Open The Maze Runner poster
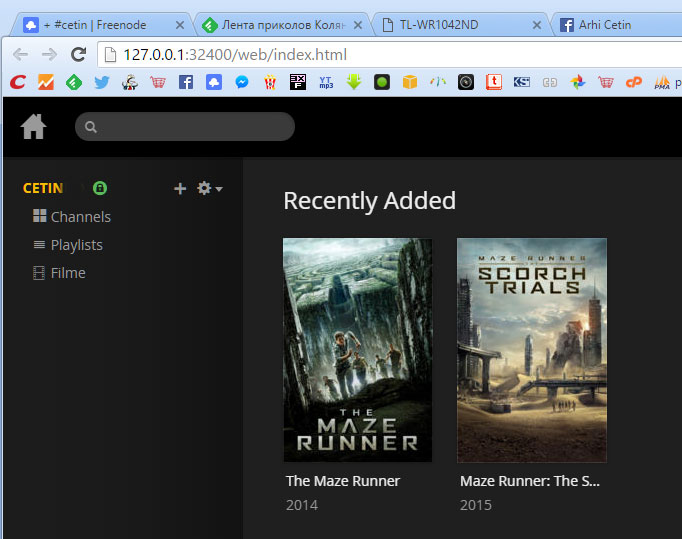This screenshot has width=682, height=539. (x=358, y=350)
